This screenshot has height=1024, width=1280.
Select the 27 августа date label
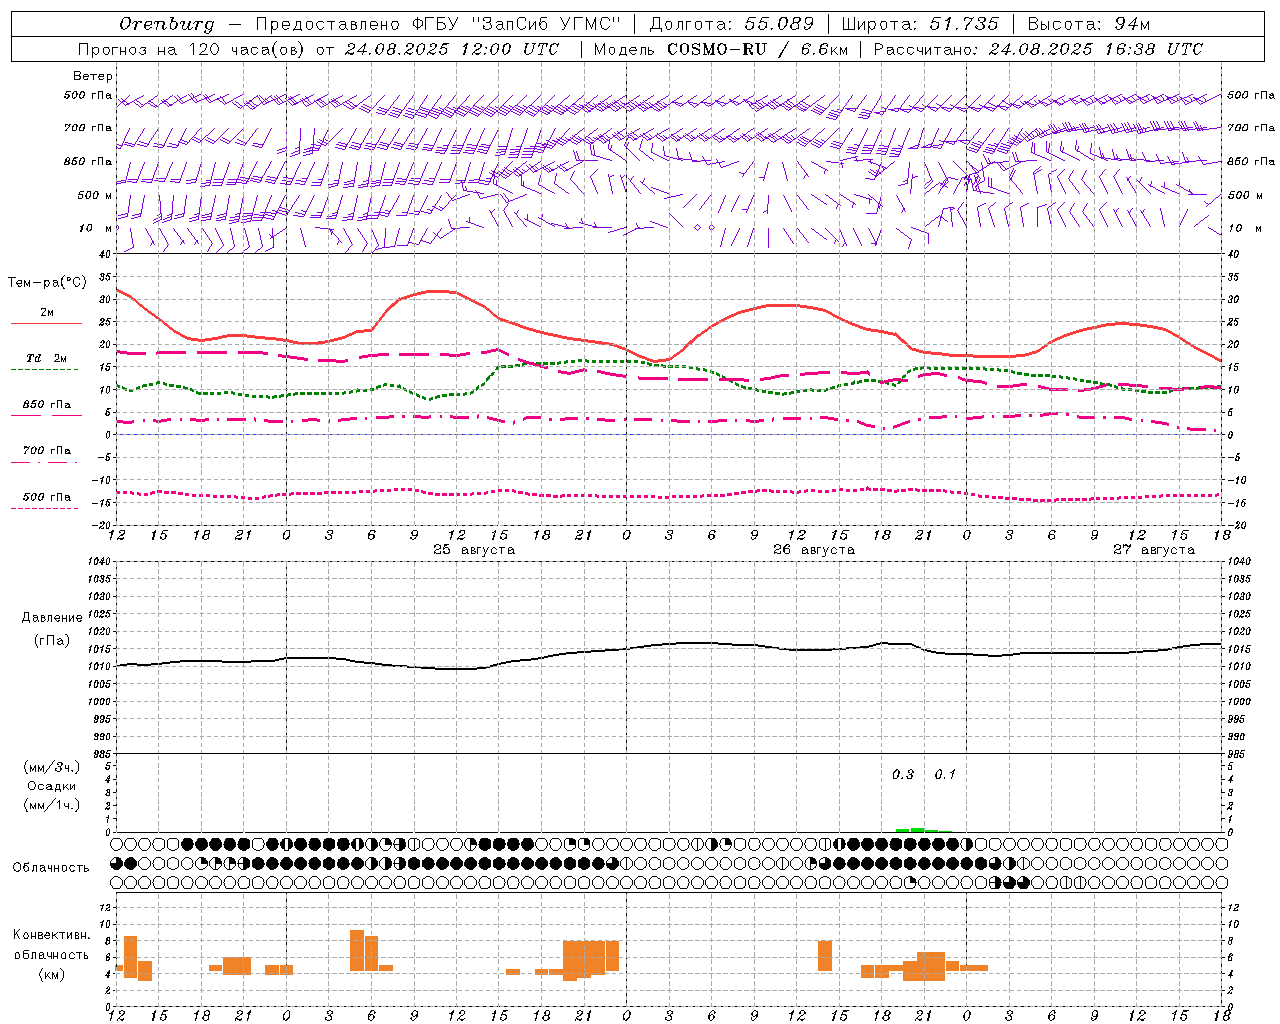coord(1154,550)
